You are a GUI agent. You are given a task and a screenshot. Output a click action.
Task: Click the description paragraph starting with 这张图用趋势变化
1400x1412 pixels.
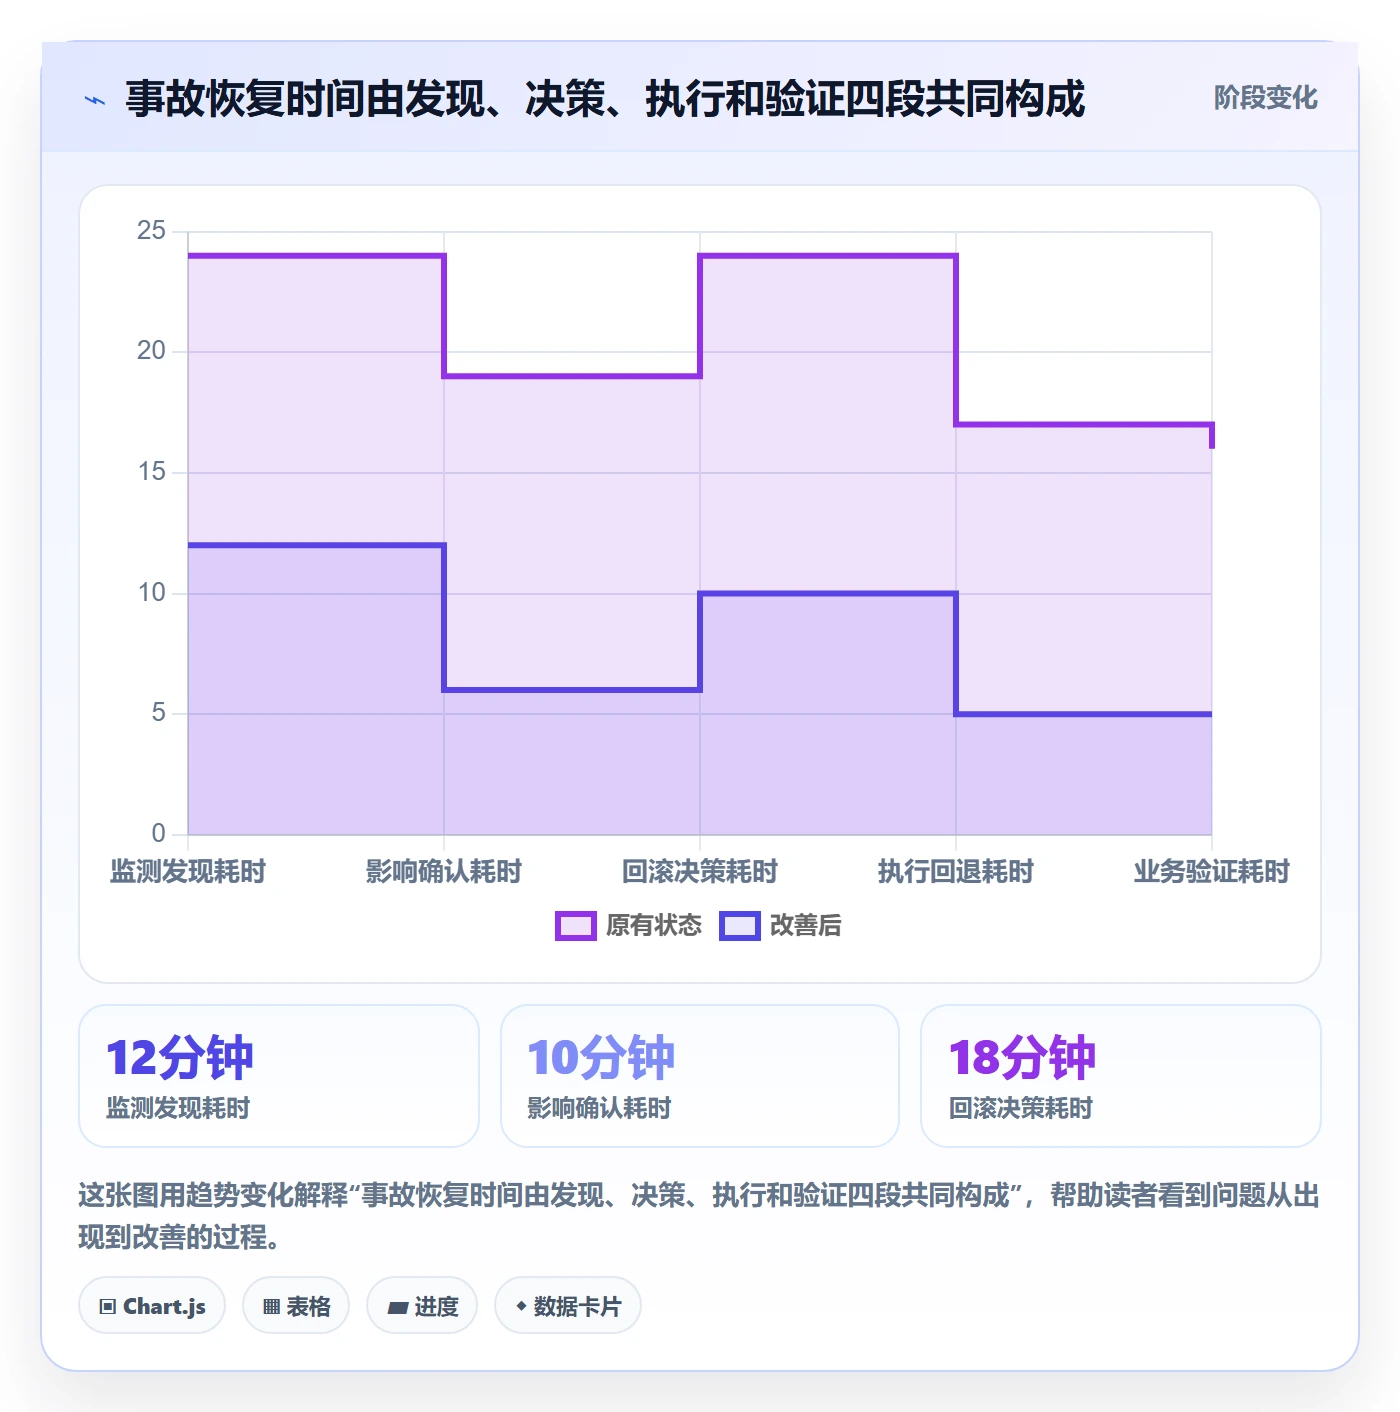pos(699,1216)
